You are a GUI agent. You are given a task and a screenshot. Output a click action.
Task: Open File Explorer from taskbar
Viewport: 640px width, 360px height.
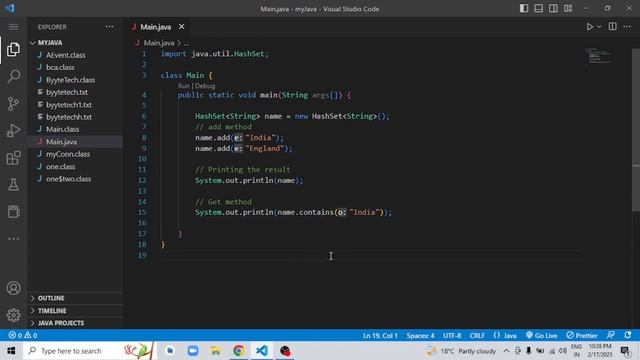[216, 351]
